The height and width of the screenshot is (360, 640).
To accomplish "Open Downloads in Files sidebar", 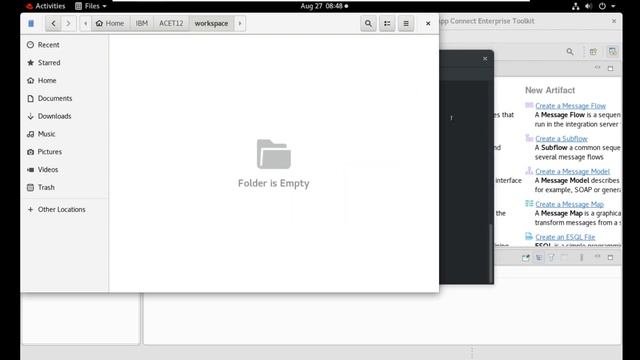I will [65, 116].
